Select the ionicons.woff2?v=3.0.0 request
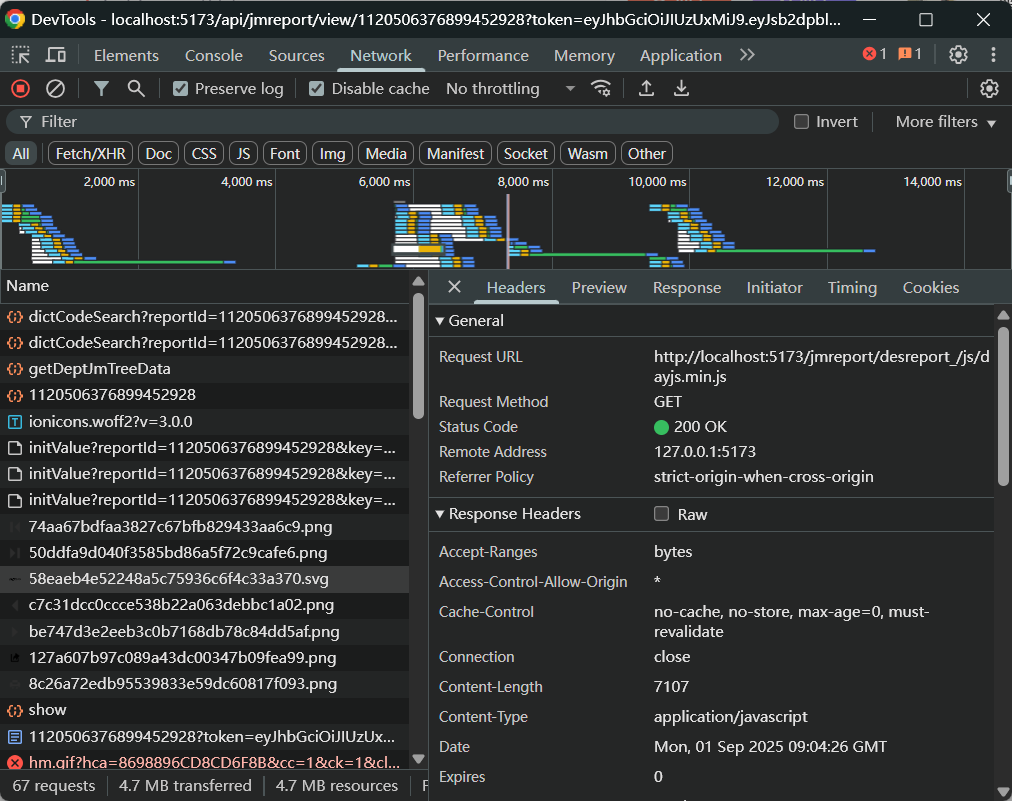1012x801 pixels. 205,421
